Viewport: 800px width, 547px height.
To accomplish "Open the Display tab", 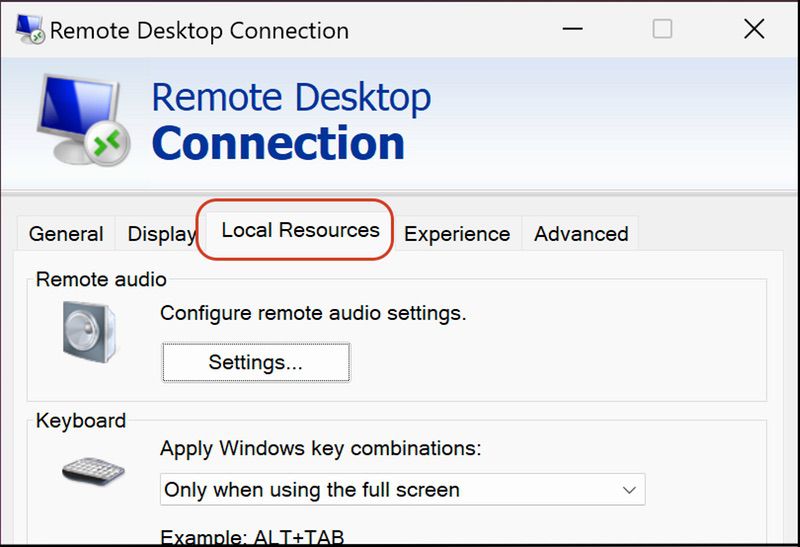I will point(161,234).
